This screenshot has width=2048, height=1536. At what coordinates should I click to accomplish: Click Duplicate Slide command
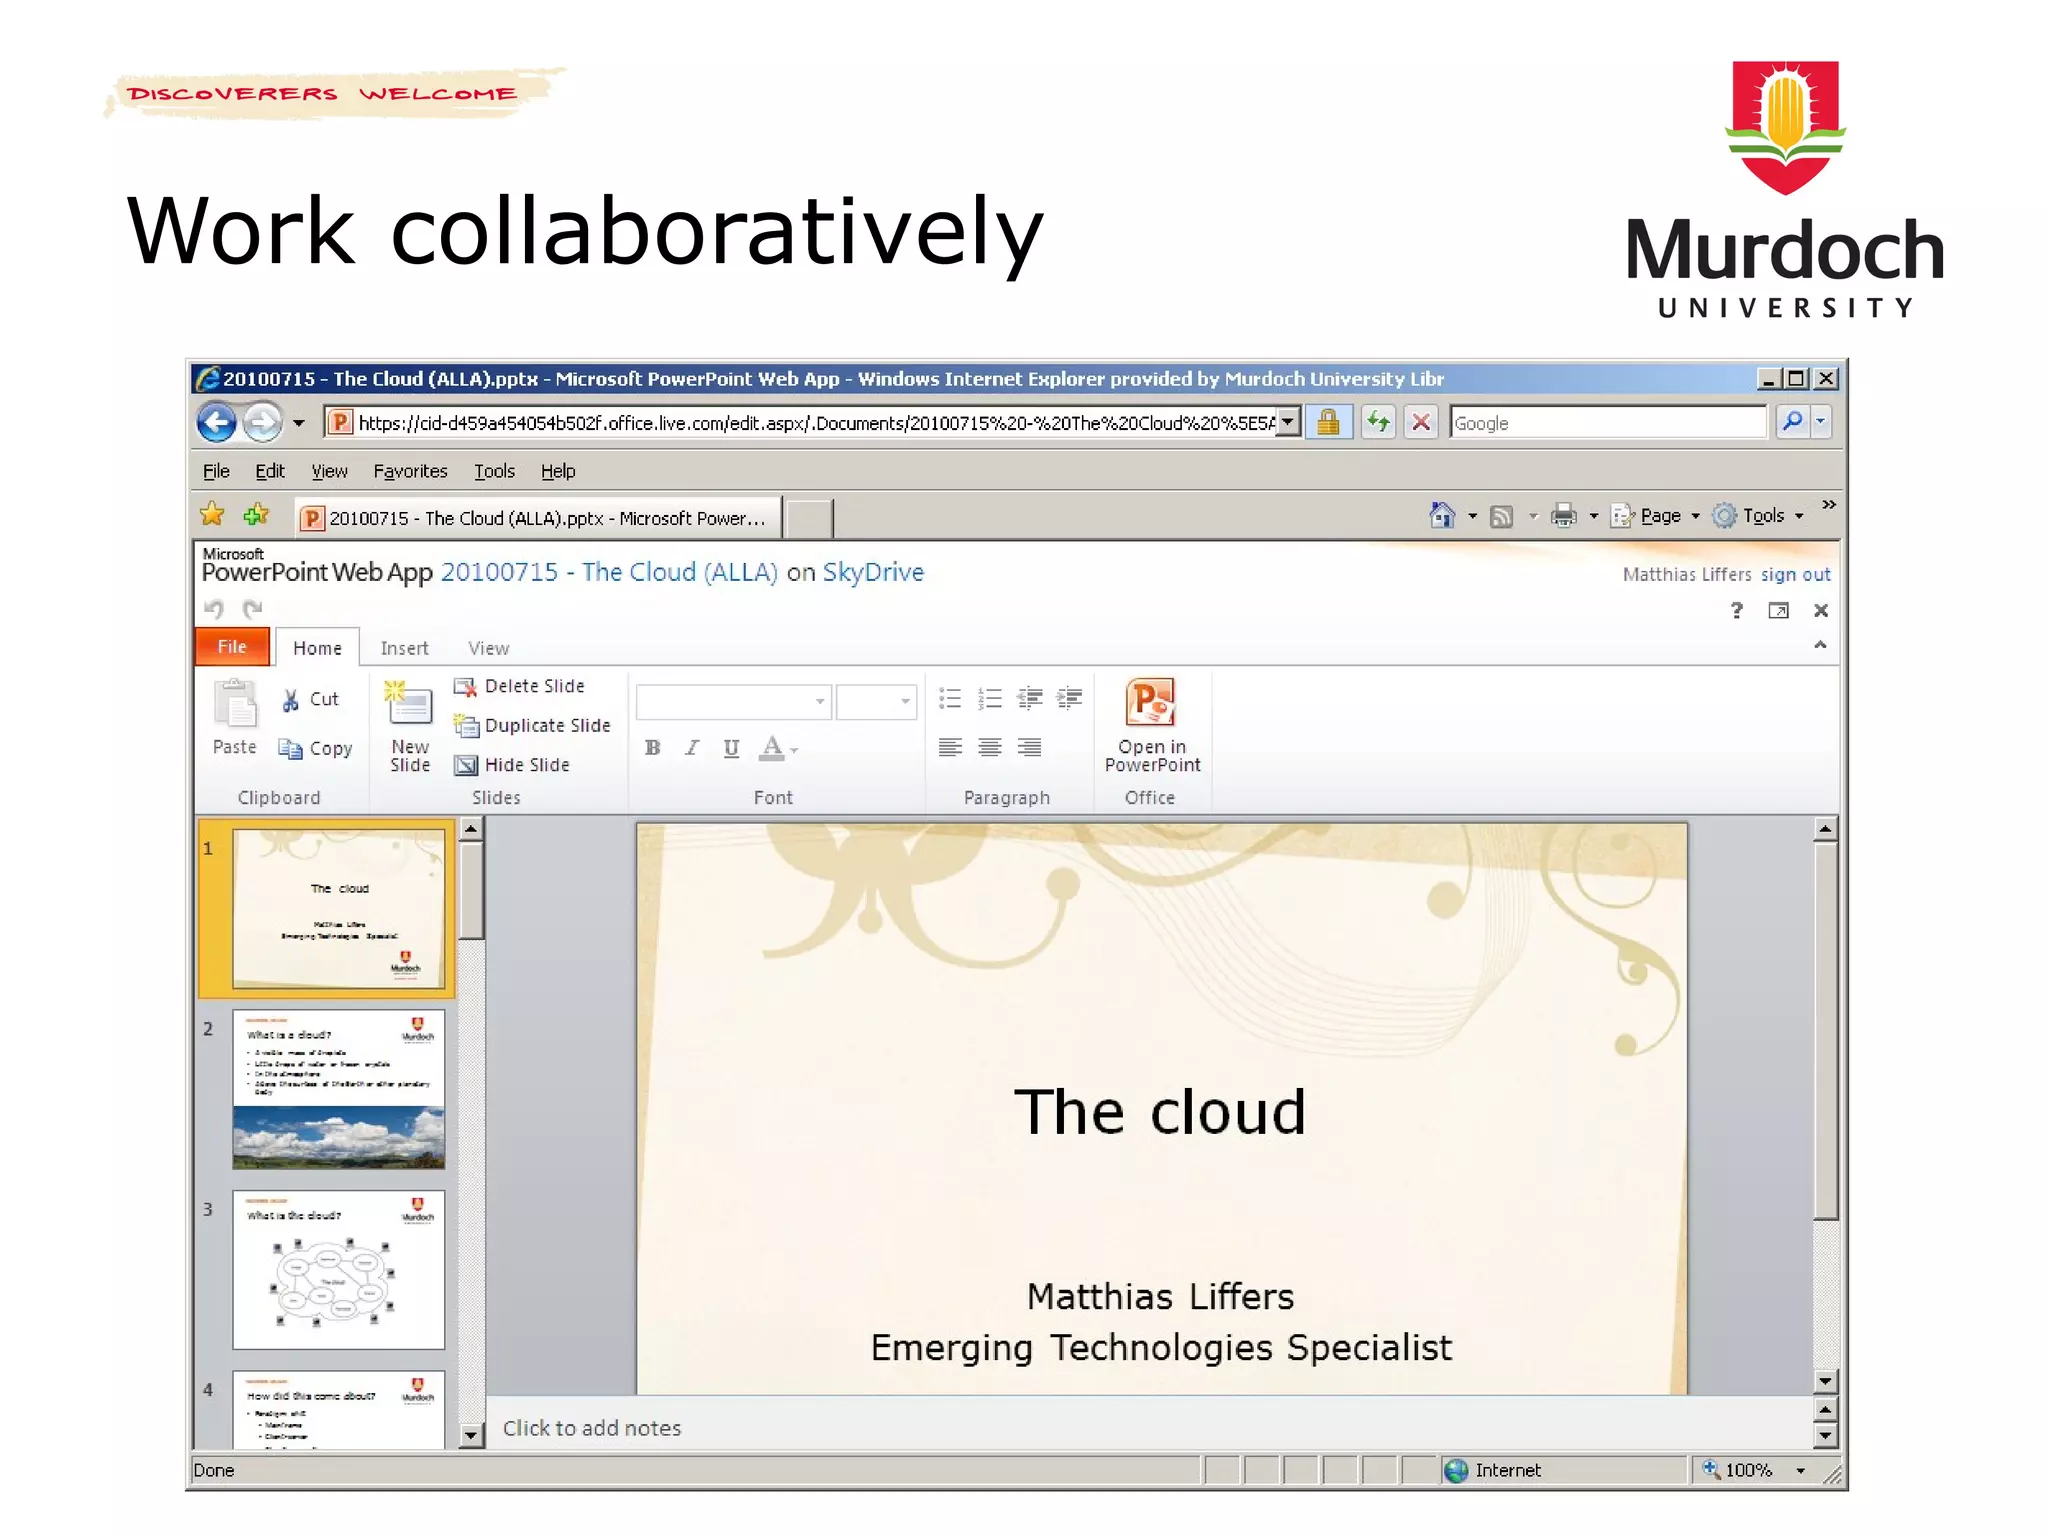click(532, 726)
